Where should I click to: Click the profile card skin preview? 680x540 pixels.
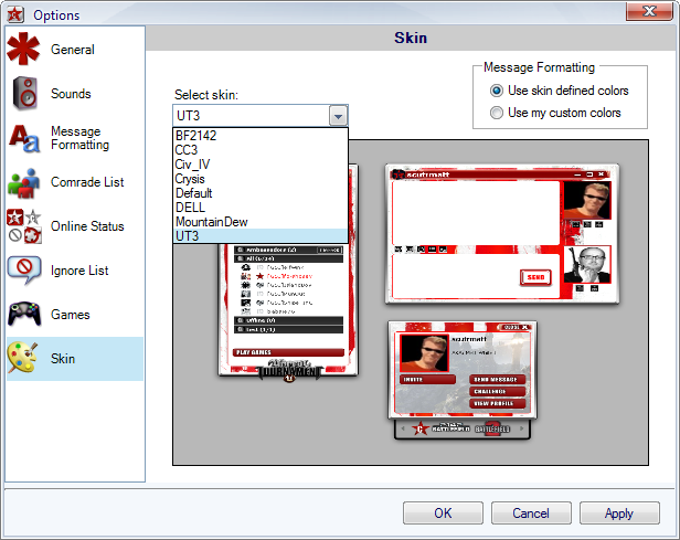click(463, 380)
